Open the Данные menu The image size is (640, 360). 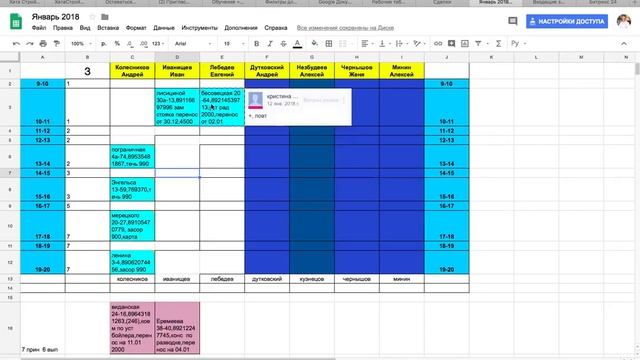(x=164, y=28)
